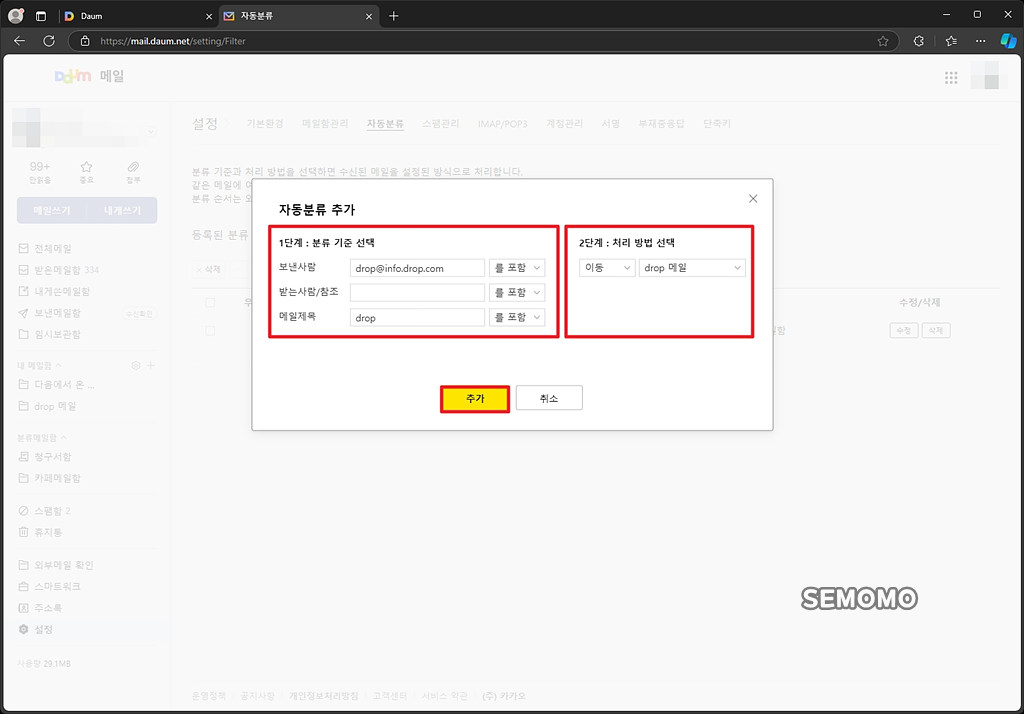1024x714 pixels.
Task: Open the 메일함관리 settings tab
Action: (325, 123)
